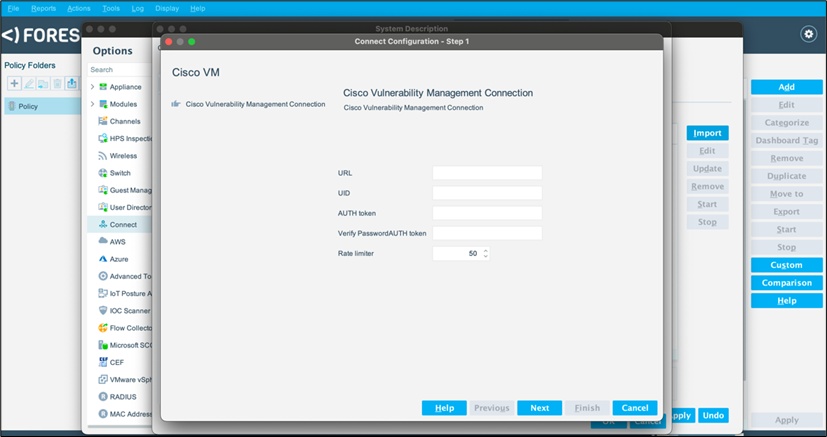Click the RADIUS icon in Options

(103, 397)
